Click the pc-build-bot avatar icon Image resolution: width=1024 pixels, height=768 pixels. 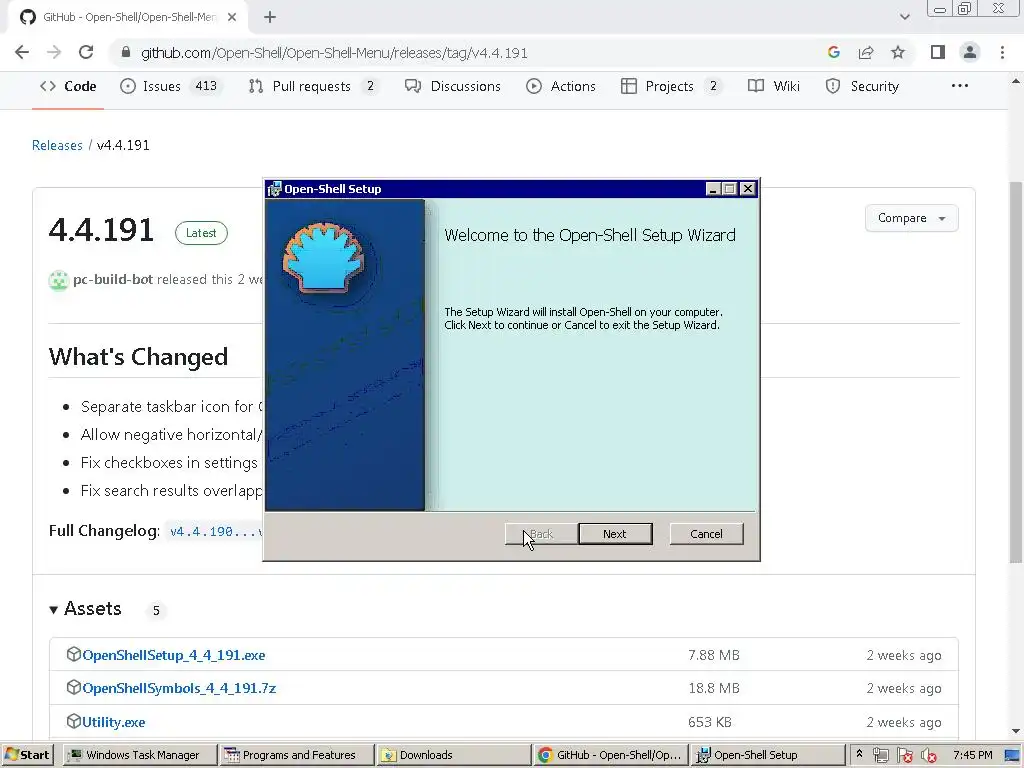(59, 280)
